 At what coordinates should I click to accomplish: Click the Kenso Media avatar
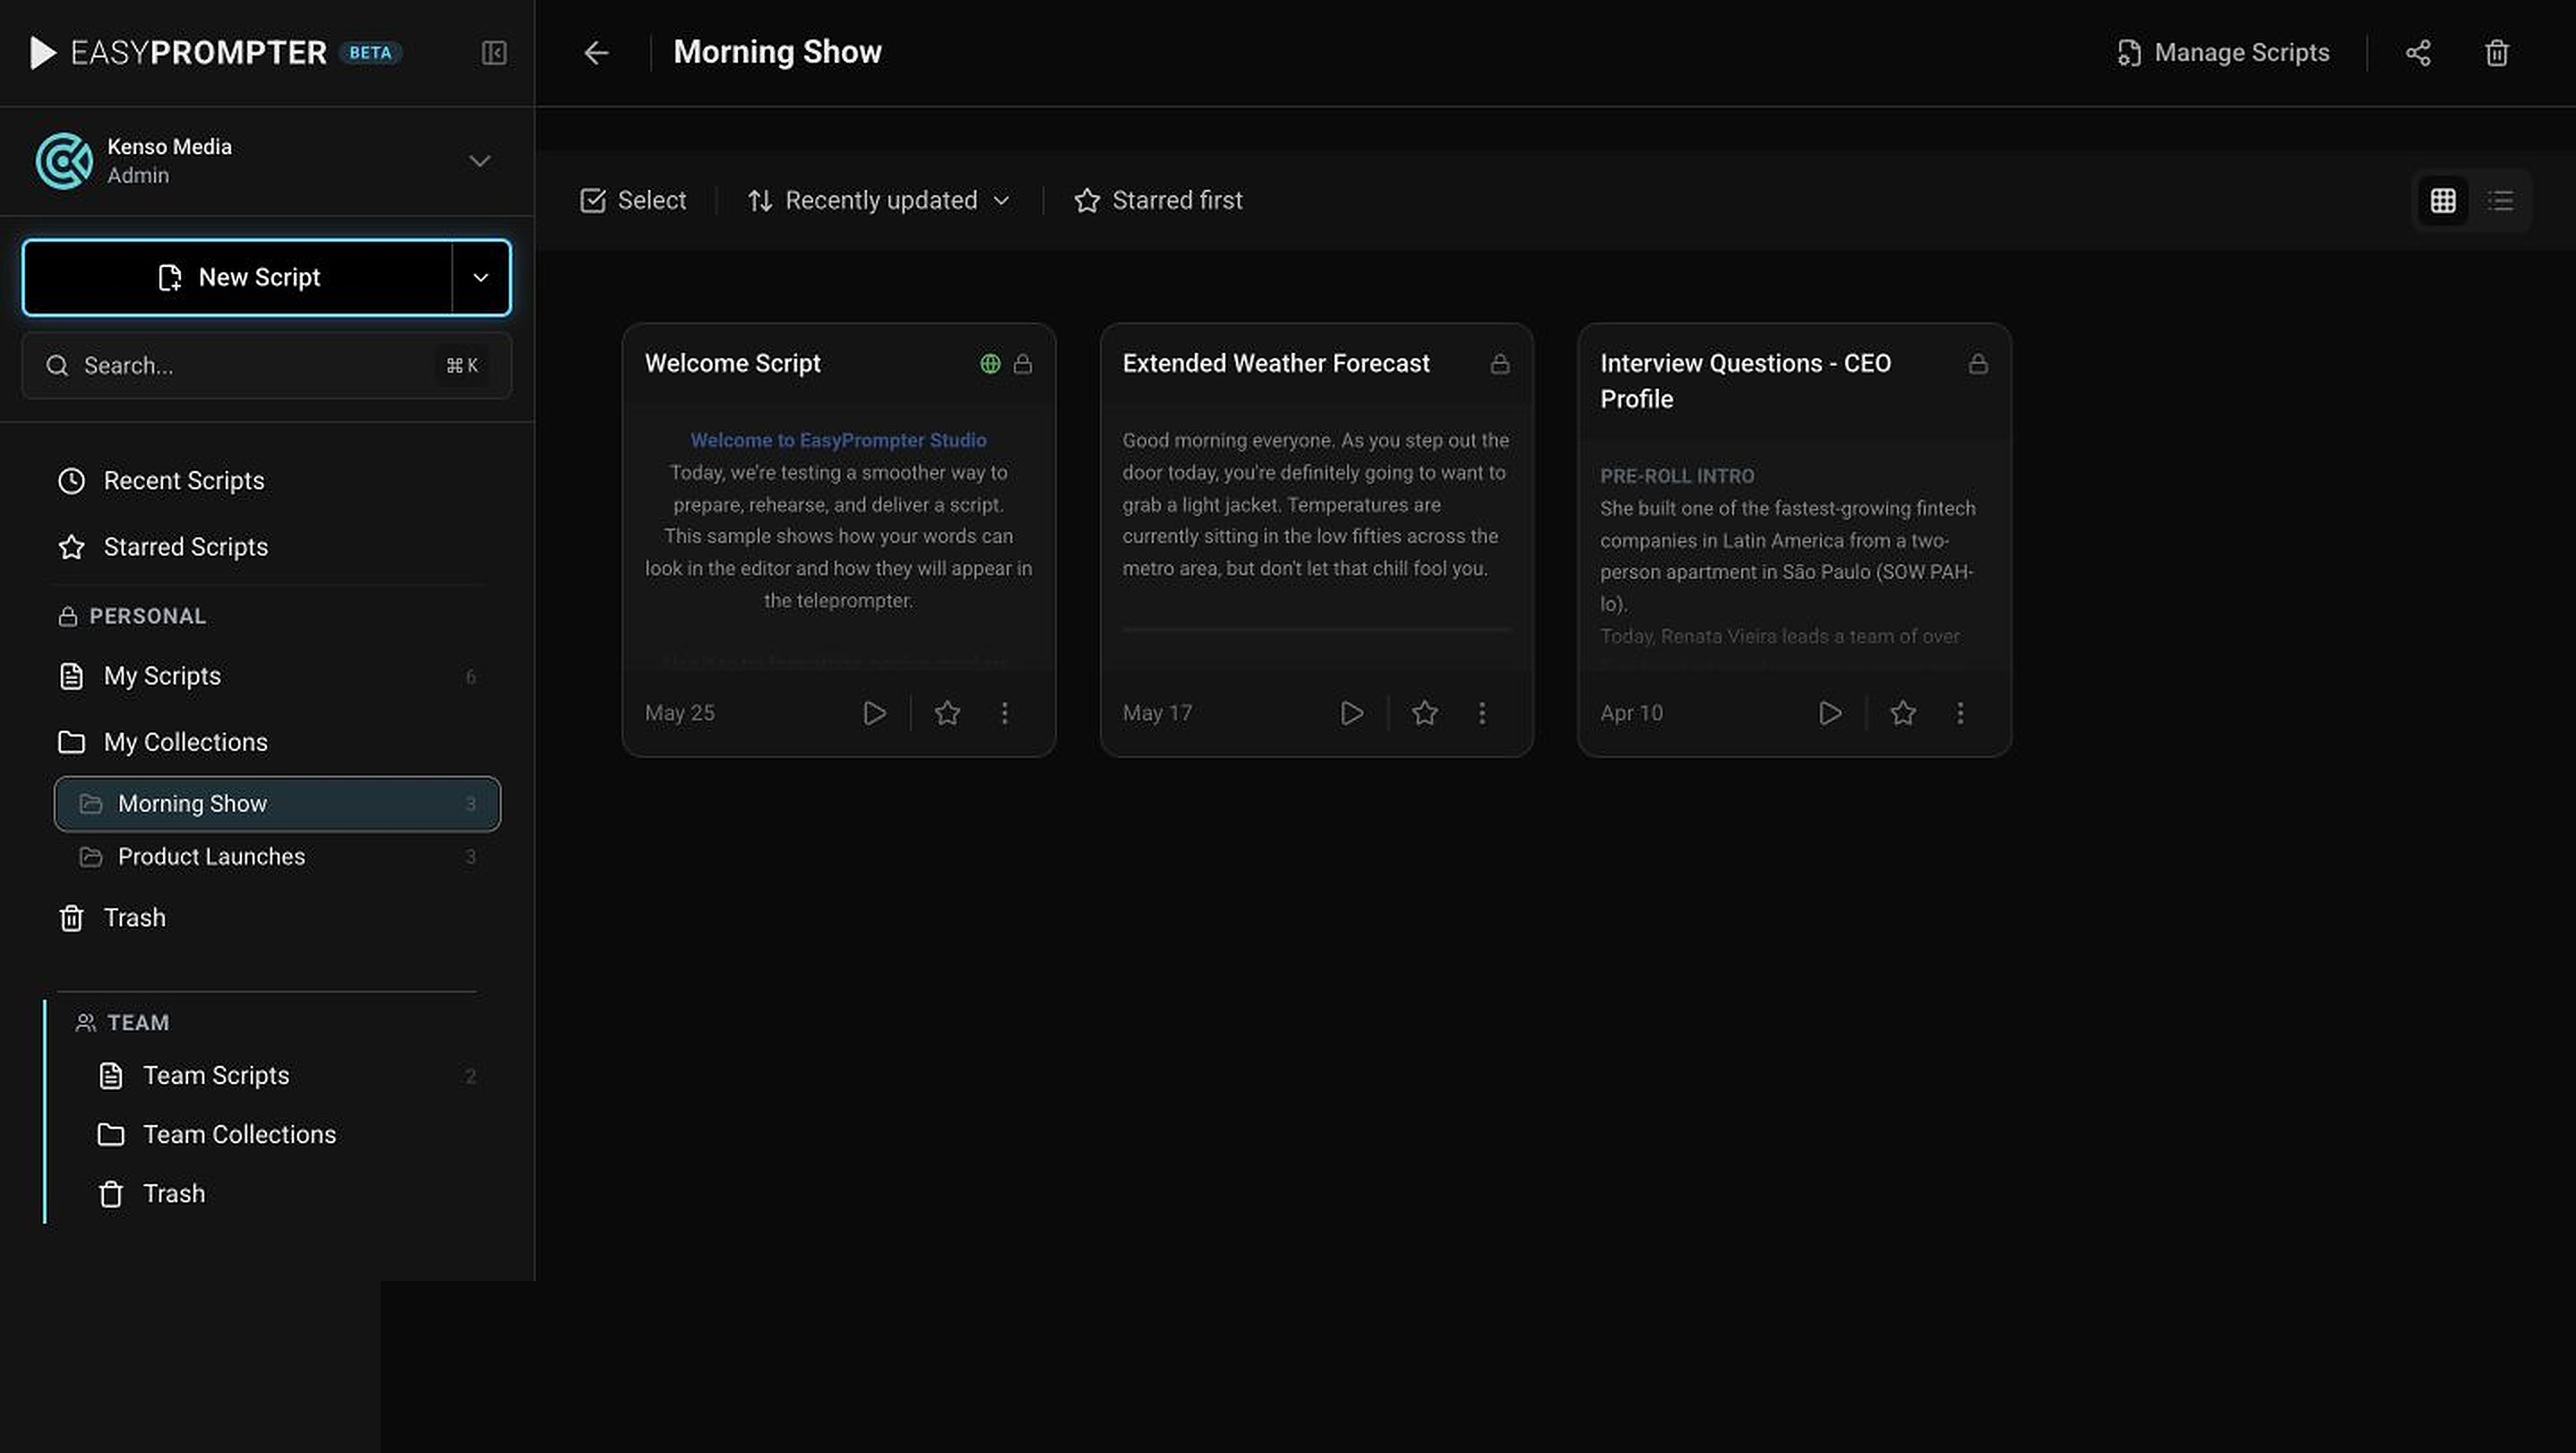[64, 161]
